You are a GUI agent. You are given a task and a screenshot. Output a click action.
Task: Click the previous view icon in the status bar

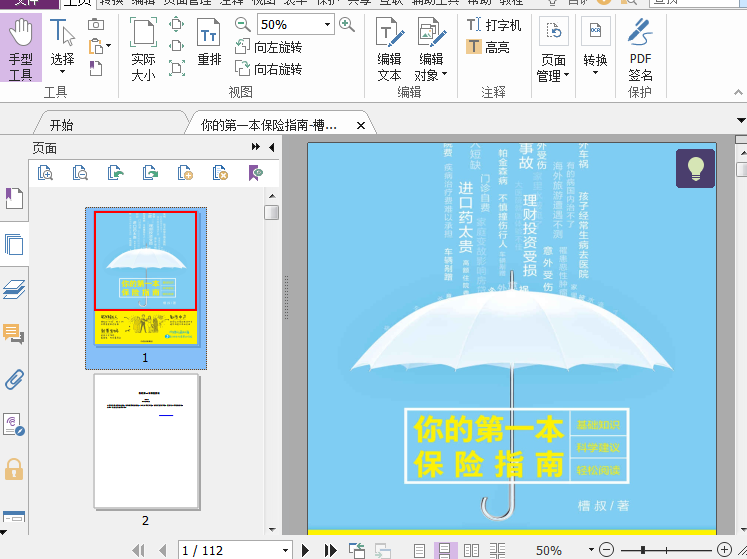pos(357,550)
